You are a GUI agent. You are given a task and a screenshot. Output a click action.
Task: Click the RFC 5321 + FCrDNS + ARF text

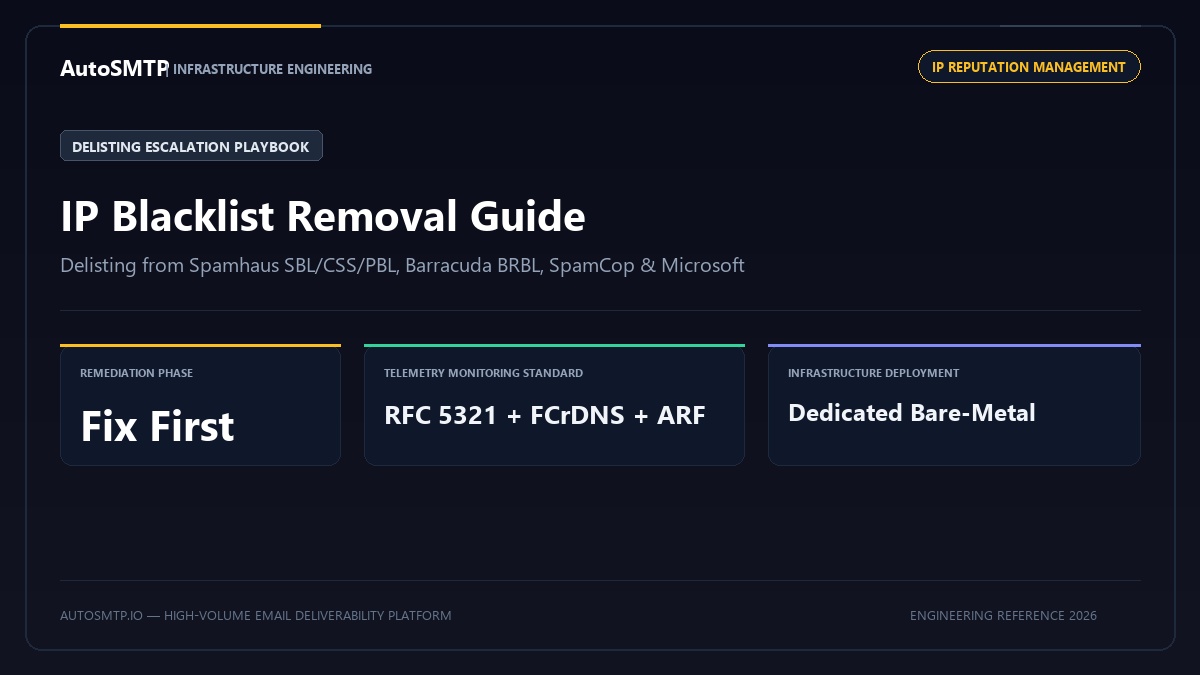point(545,415)
